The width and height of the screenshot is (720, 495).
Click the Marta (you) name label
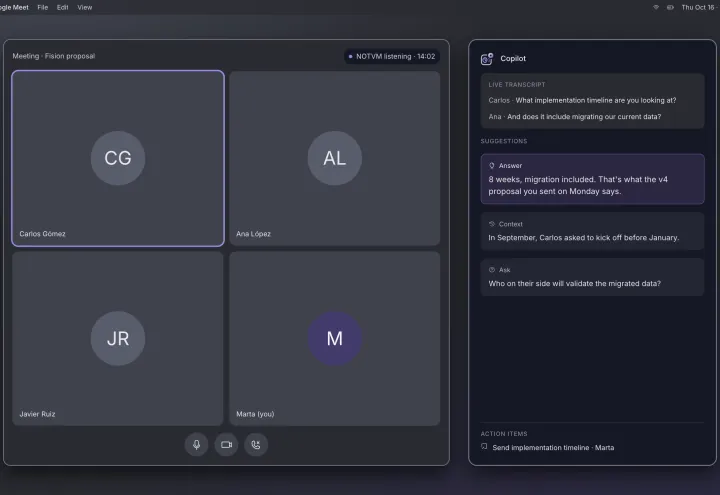tap(255, 414)
